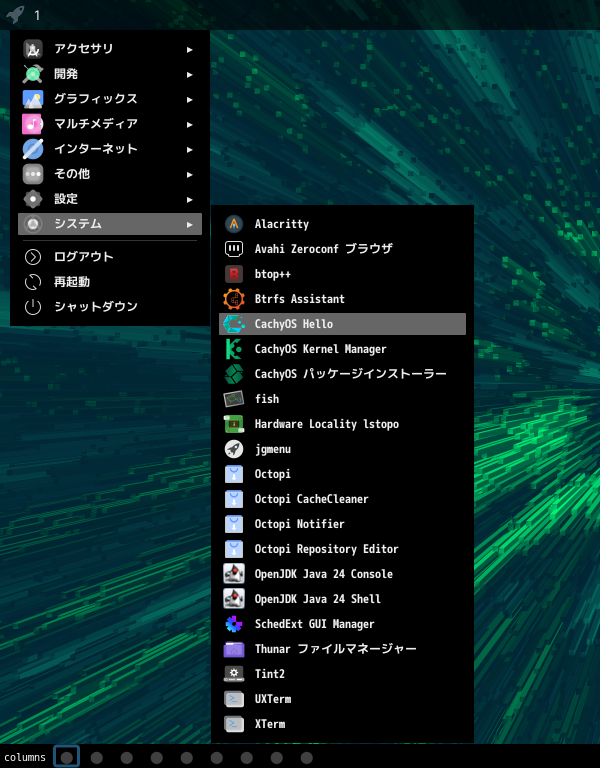Choose 再起動 to reboot
This screenshot has height=768, width=600.
(110, 282)
